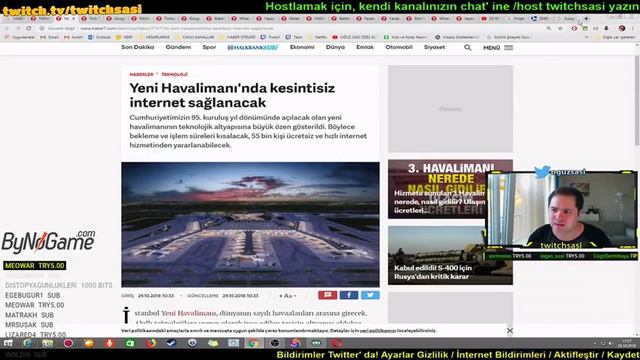Open the Spor menu item
Viewport: 640px width, 360px height.
point(209,47)
